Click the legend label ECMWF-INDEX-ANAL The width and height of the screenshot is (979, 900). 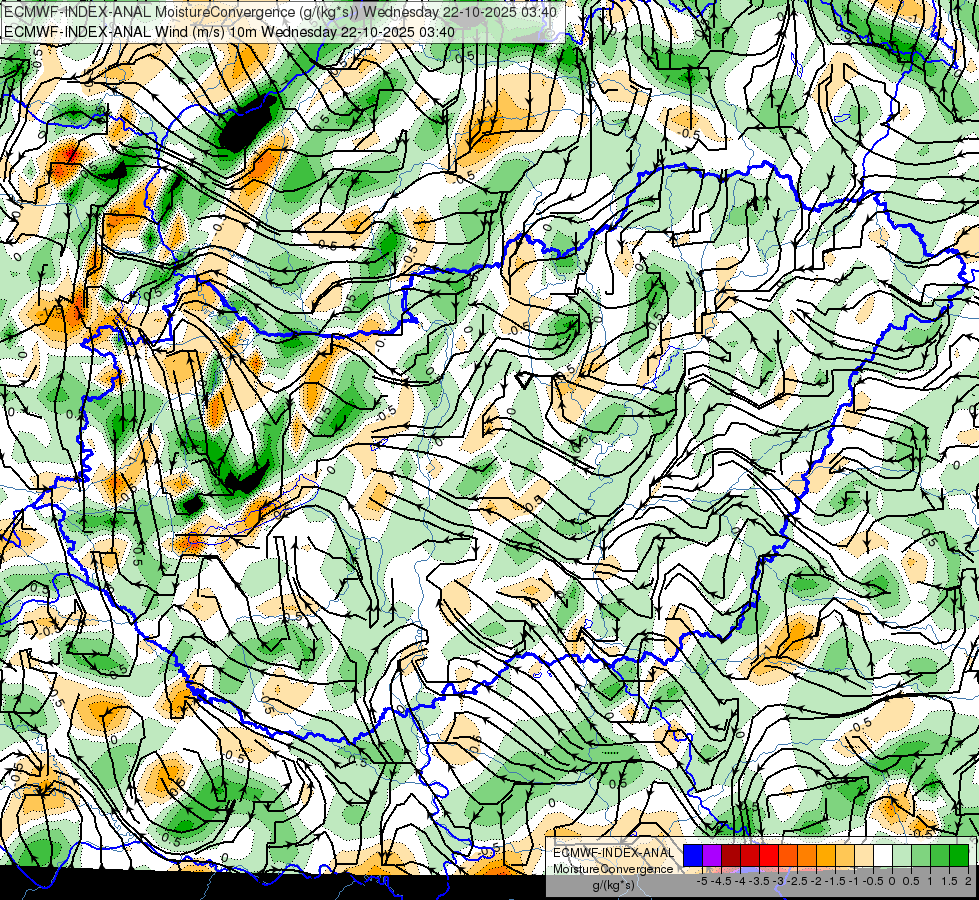click(614, 853)
